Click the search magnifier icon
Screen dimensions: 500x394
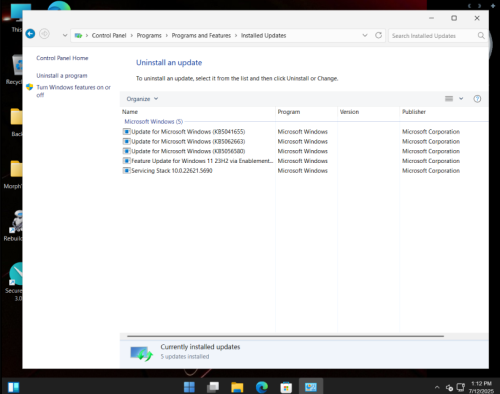tap(481, 35)
